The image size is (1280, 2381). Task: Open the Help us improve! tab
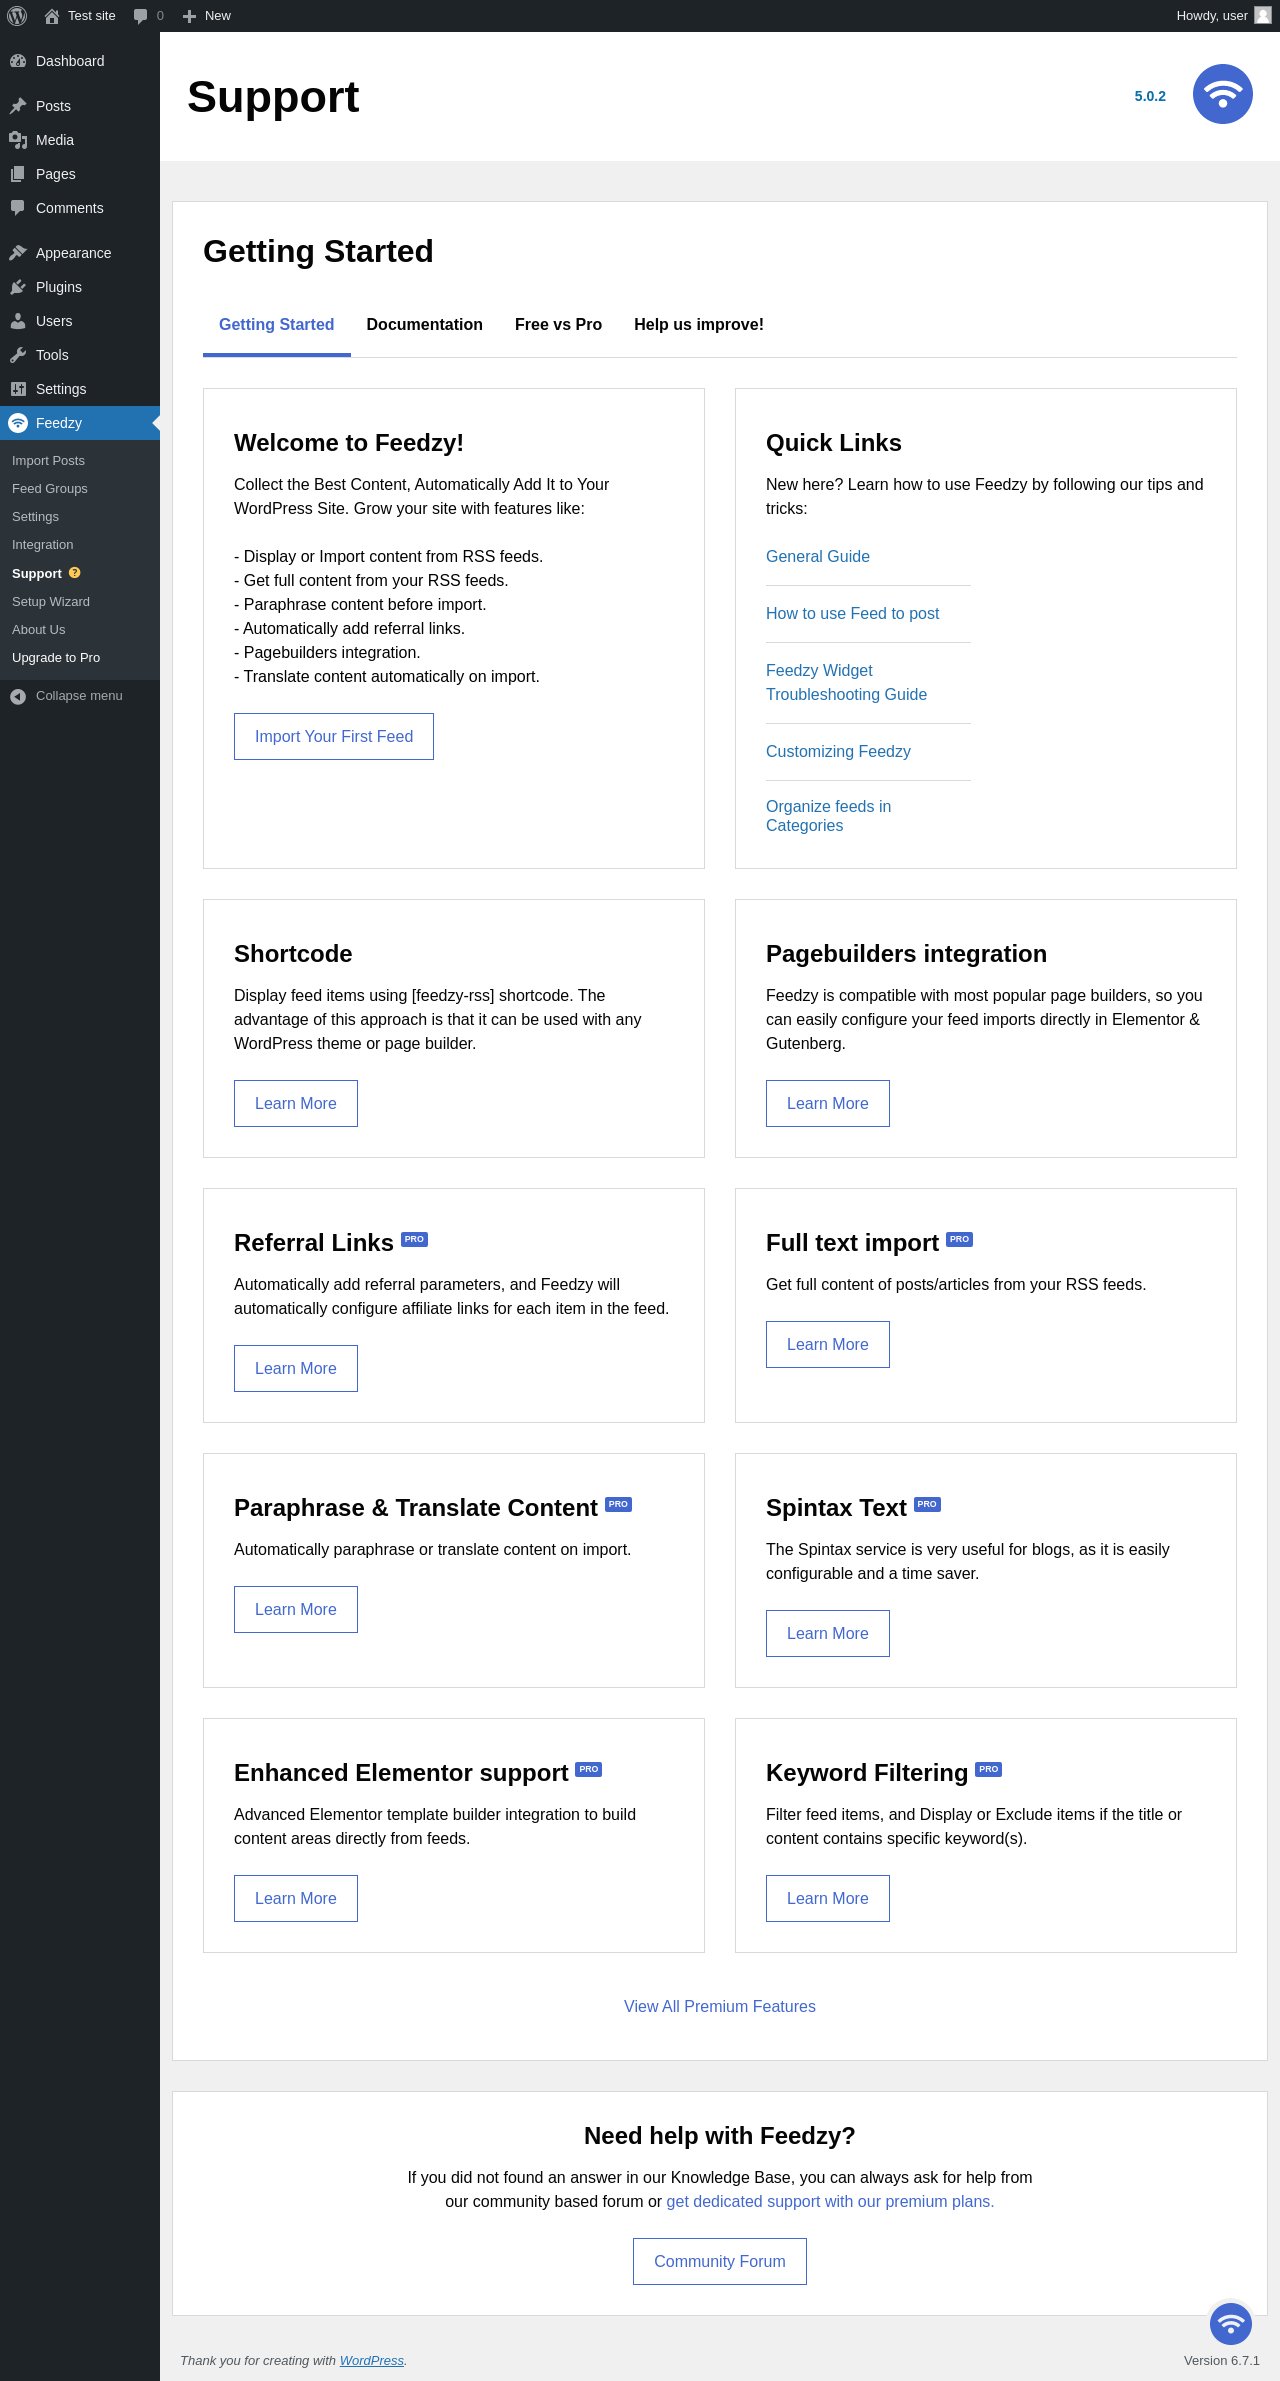tap(698, 325)
